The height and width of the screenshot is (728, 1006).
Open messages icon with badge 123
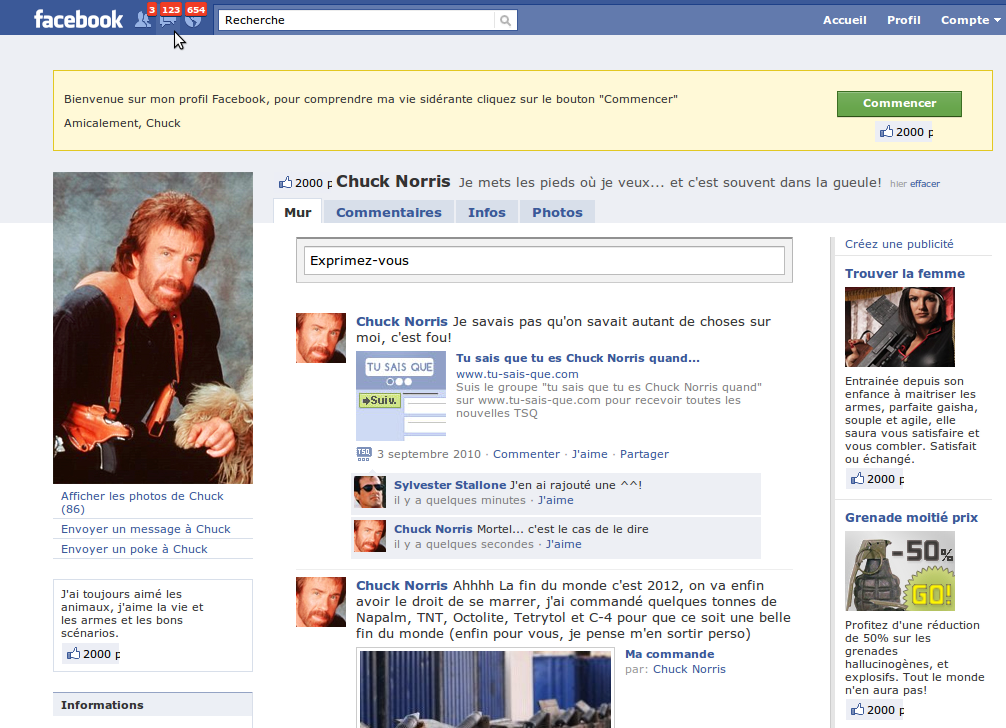click(x=168, y=19)
